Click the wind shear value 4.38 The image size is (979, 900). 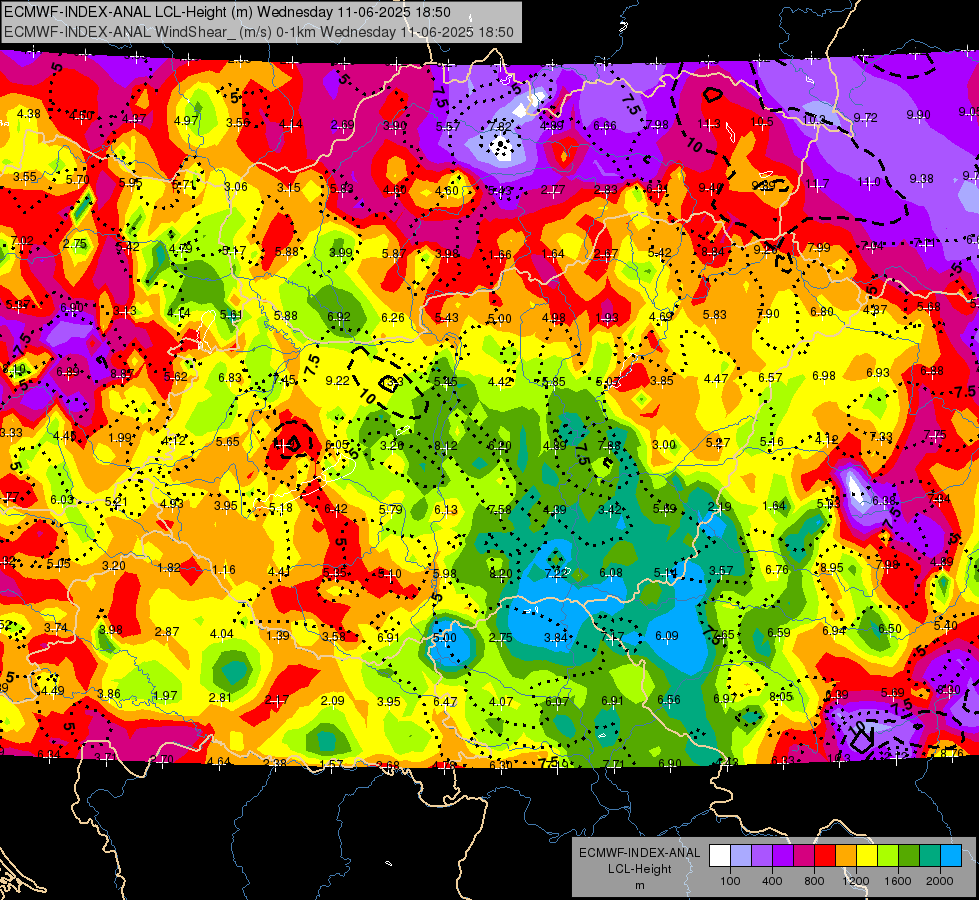tap(29, 114)
